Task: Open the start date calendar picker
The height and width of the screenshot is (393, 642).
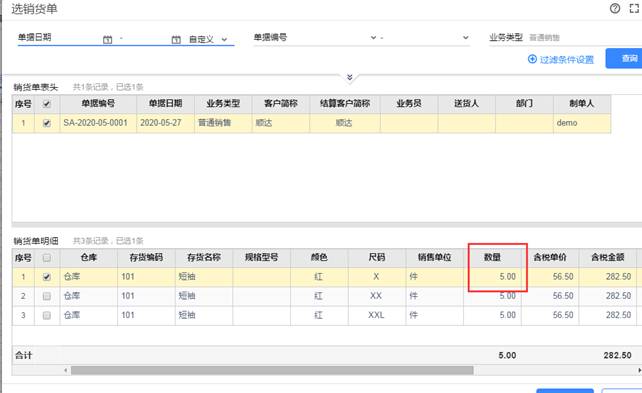Action: (x=107, y=39)
